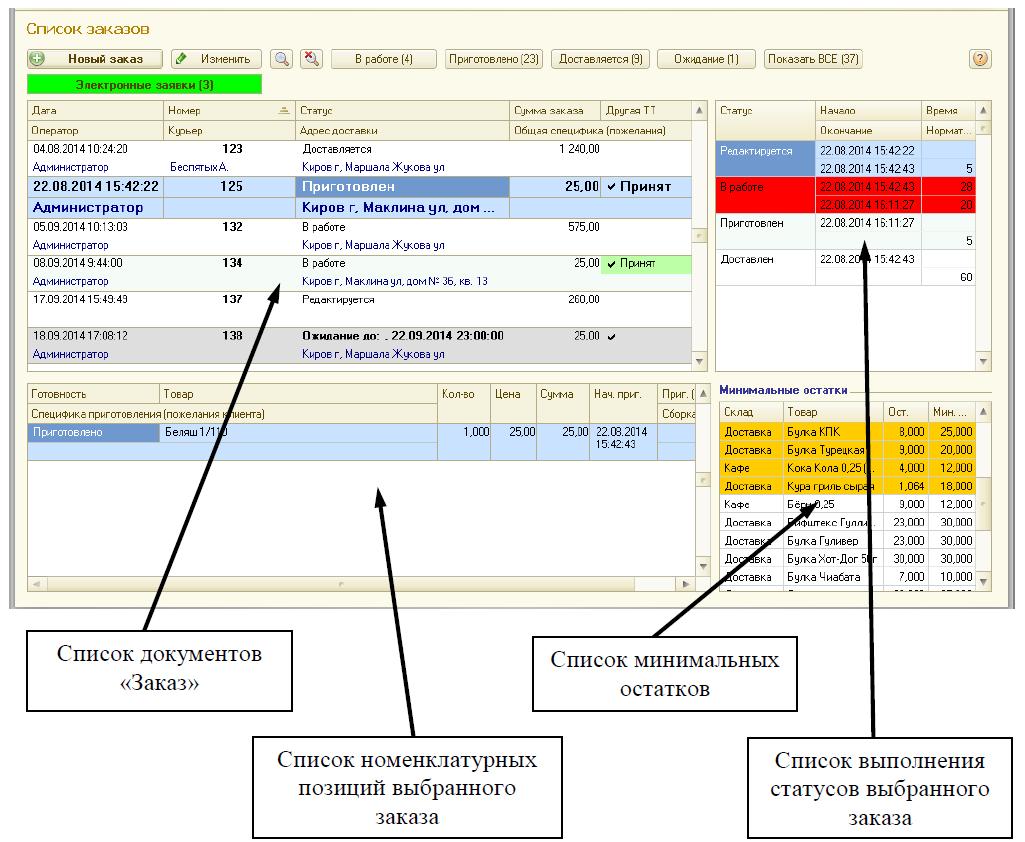The width and height of the screenshot is (1025, 842).
Task: Select the Булка Чиабата stock row
Action: tap(847, 577)
